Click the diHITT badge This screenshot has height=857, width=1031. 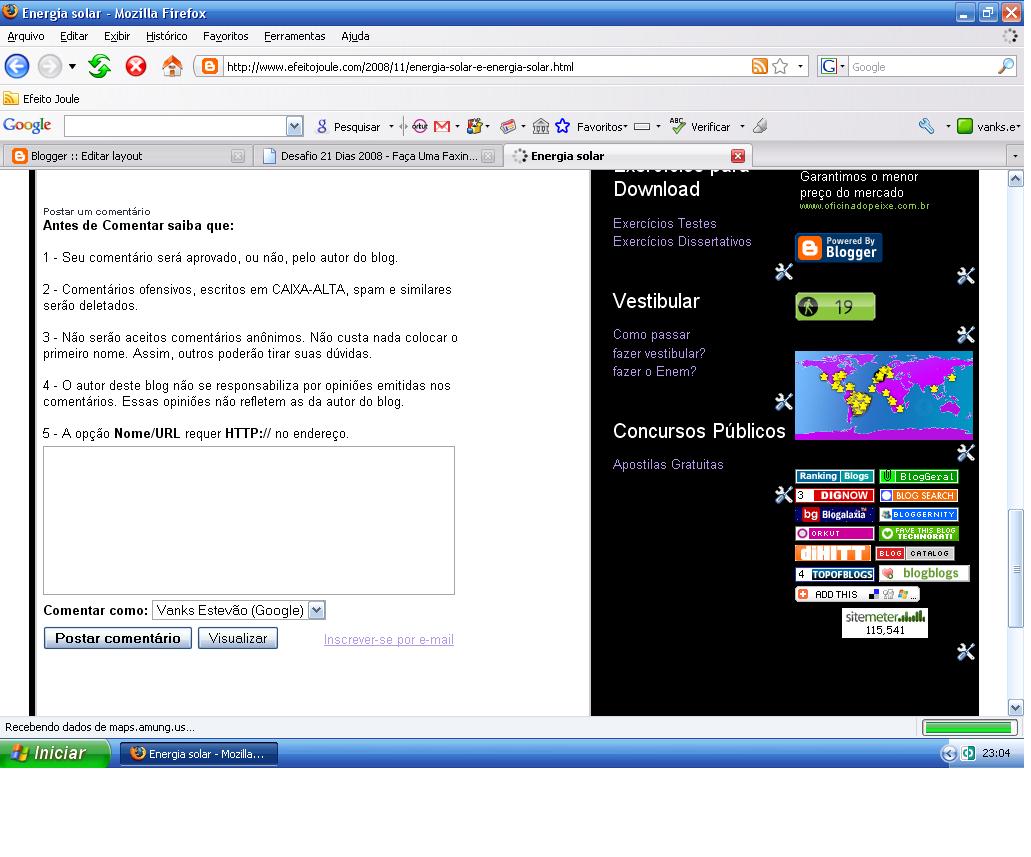pos(833,553)
